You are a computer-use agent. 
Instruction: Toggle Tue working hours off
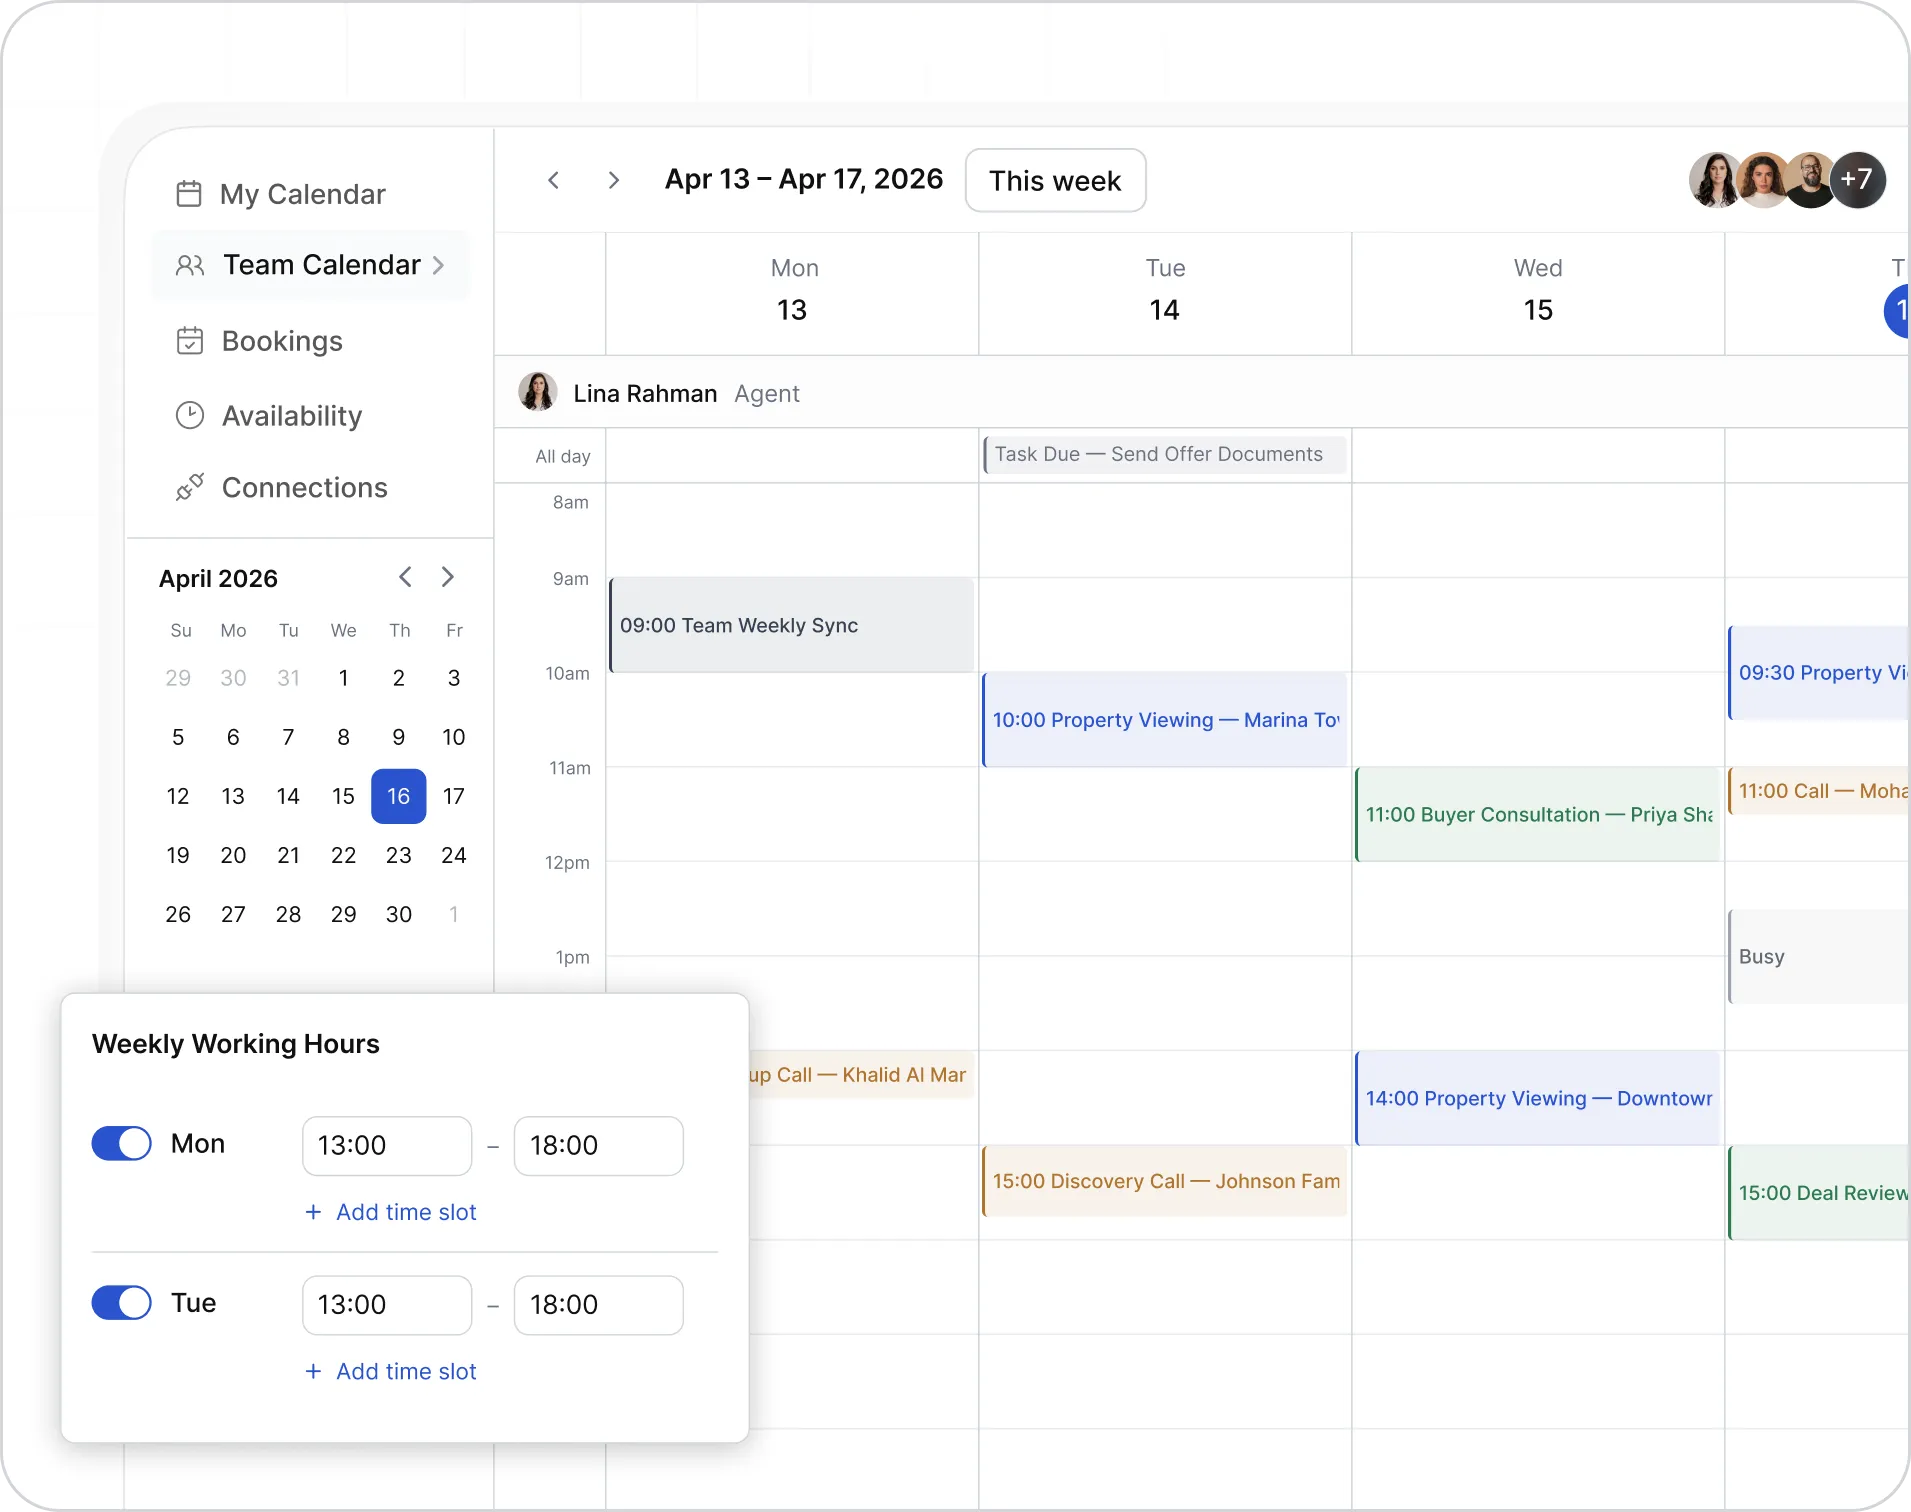pos(122,1302)
